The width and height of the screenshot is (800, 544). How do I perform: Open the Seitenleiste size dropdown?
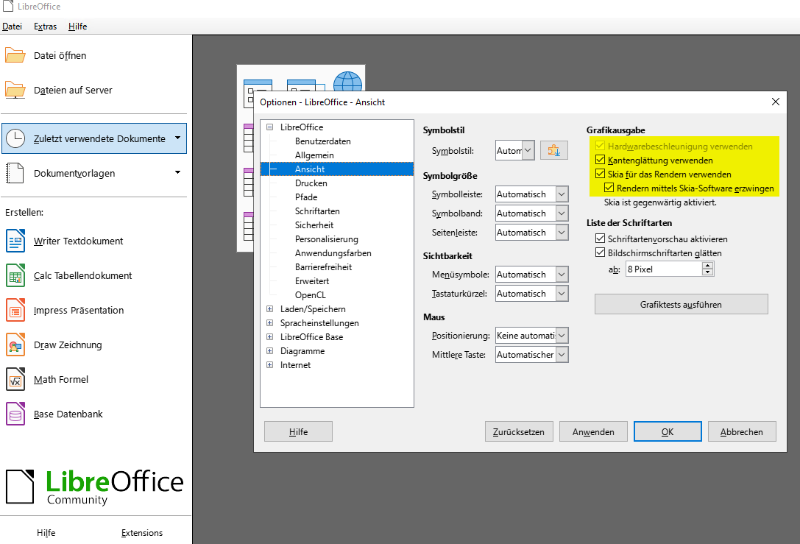point(532,232)
